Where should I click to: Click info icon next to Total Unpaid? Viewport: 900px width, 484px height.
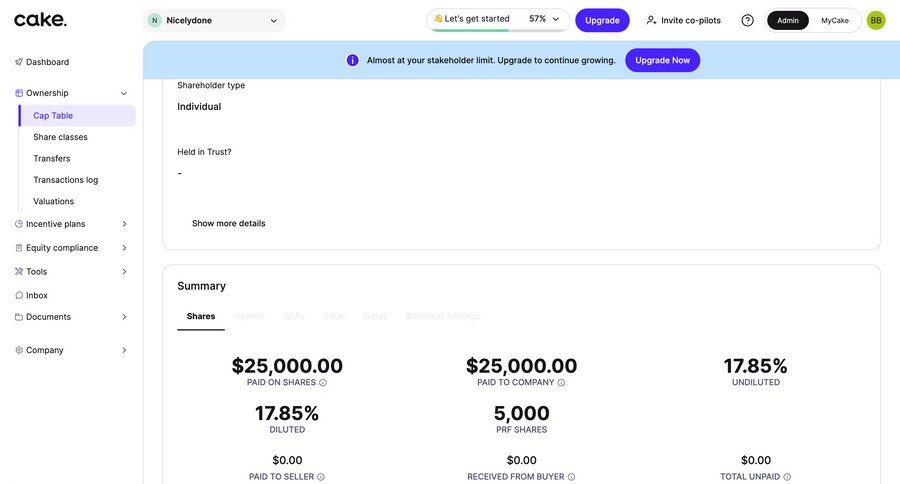point(787,477)
